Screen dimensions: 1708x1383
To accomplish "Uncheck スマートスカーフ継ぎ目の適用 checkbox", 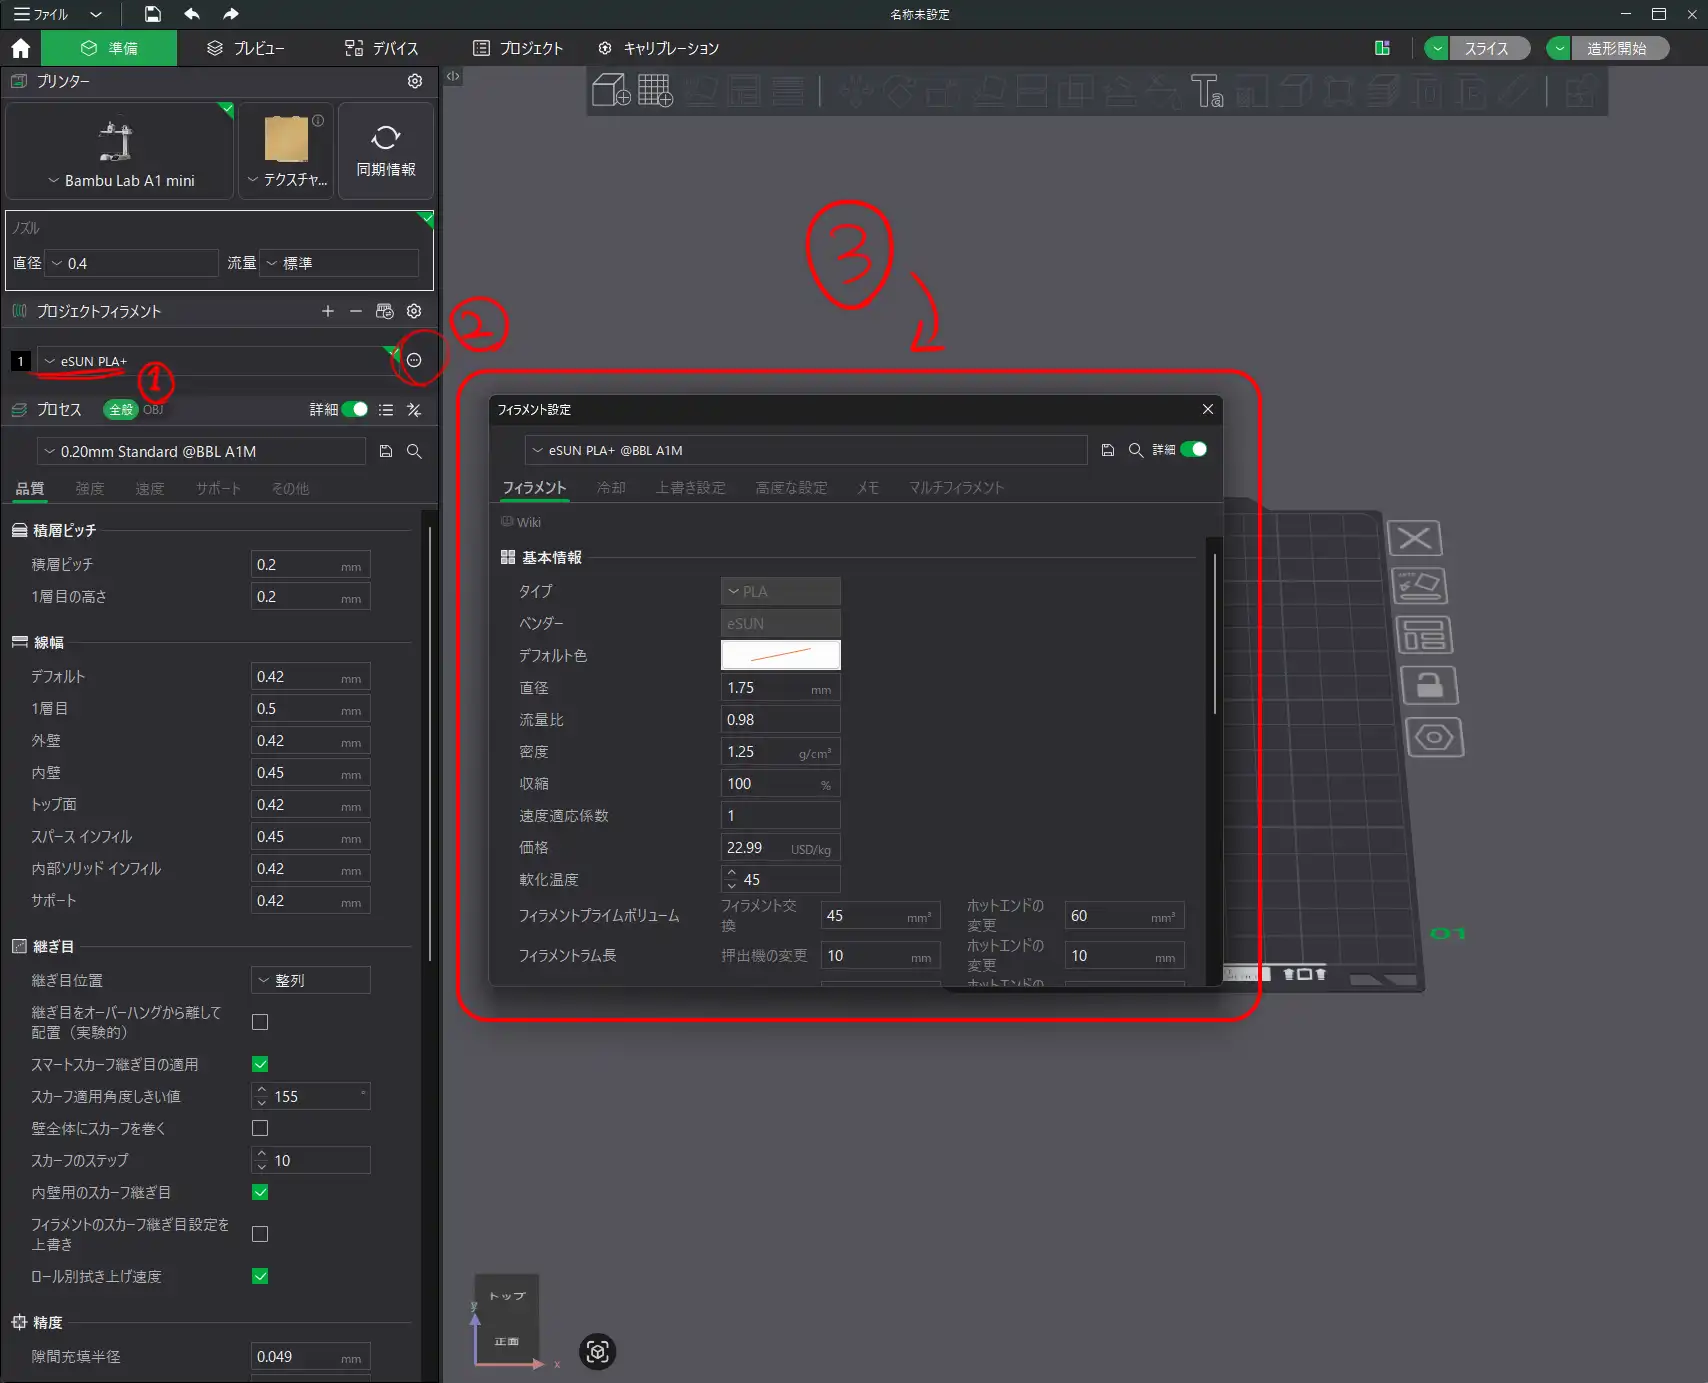I will pos(260,1064).
